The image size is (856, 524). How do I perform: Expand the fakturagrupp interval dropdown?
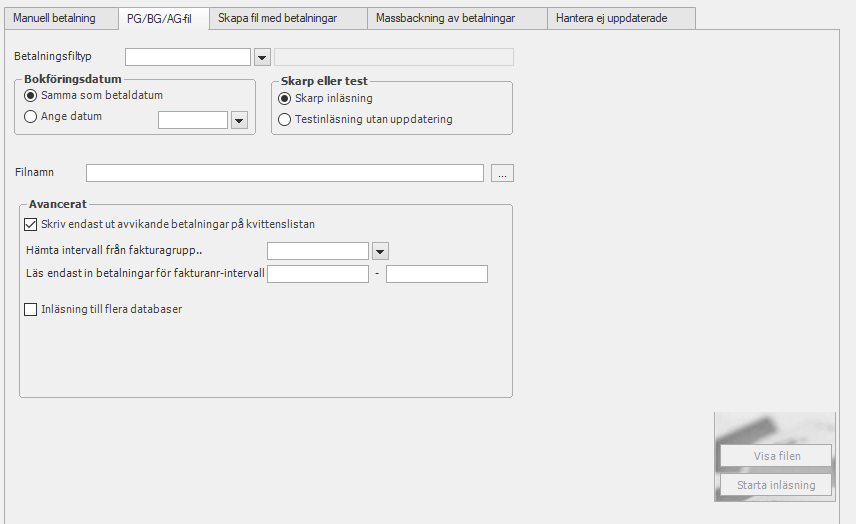pyautogui.click(x=381, y=252)
